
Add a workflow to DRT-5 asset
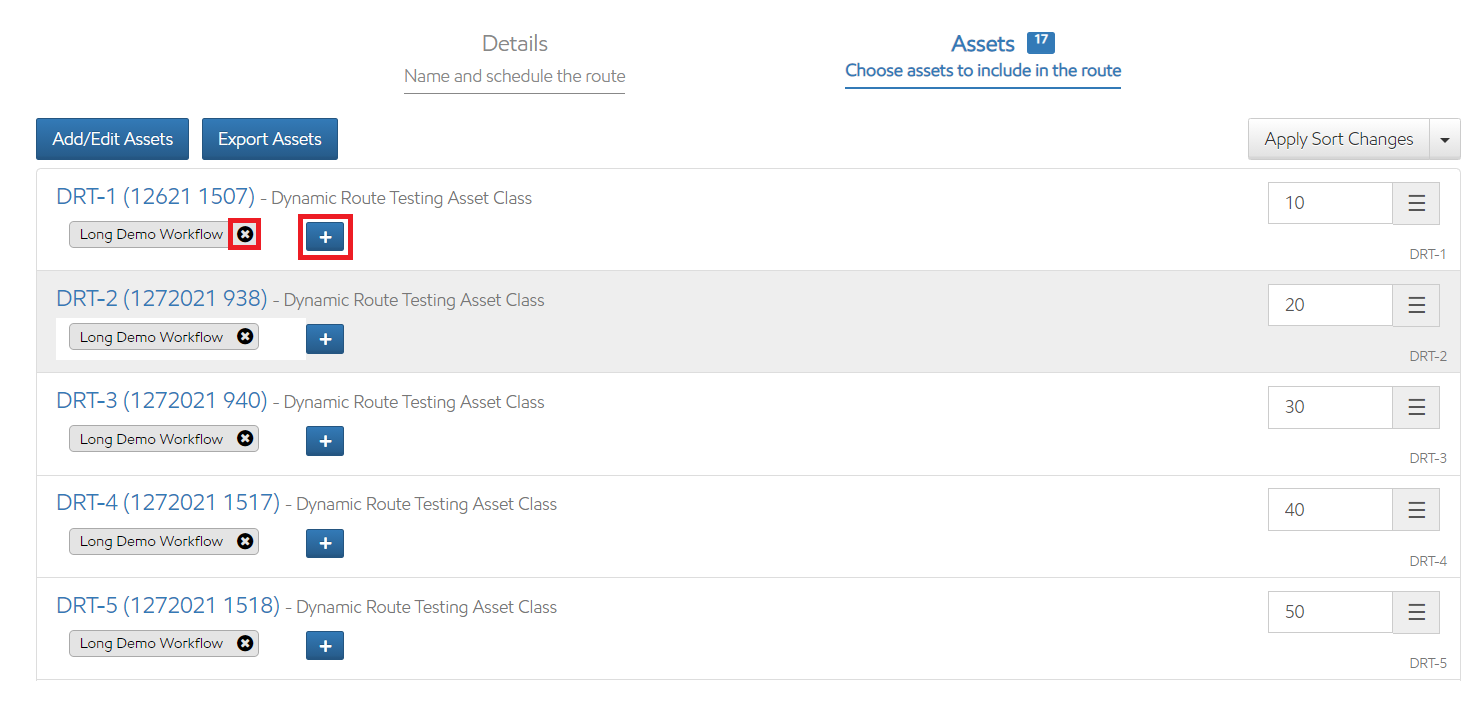pyautogui.click(x=325, y=646)
